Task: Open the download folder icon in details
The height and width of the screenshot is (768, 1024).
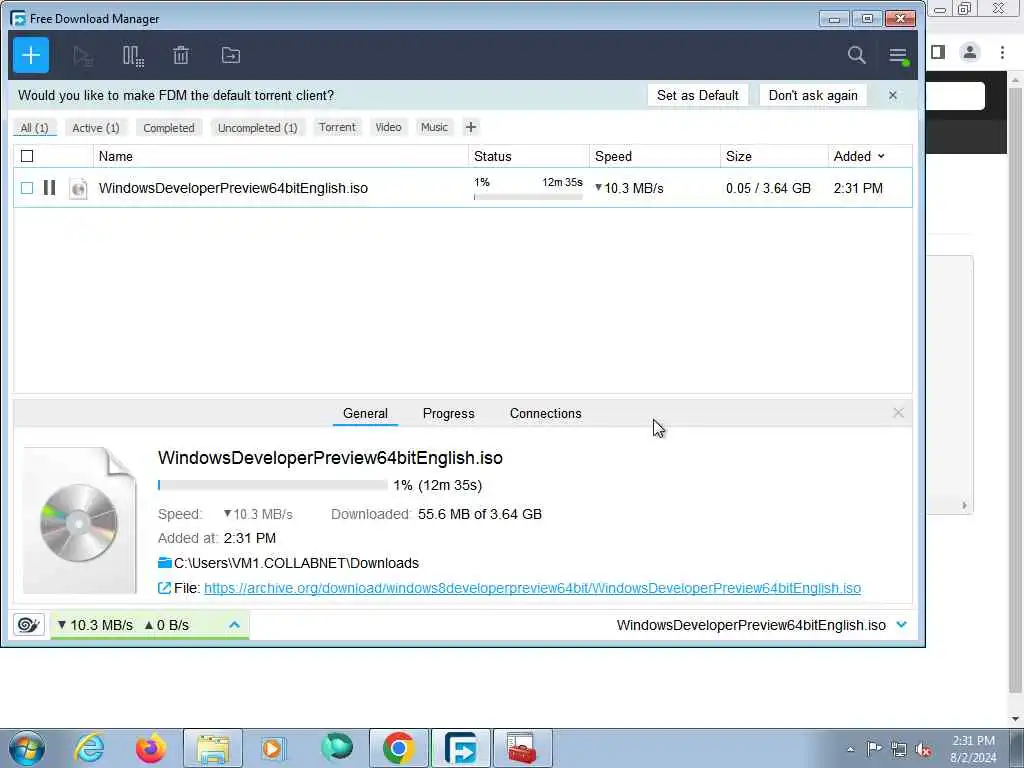Action: [165, 563]
